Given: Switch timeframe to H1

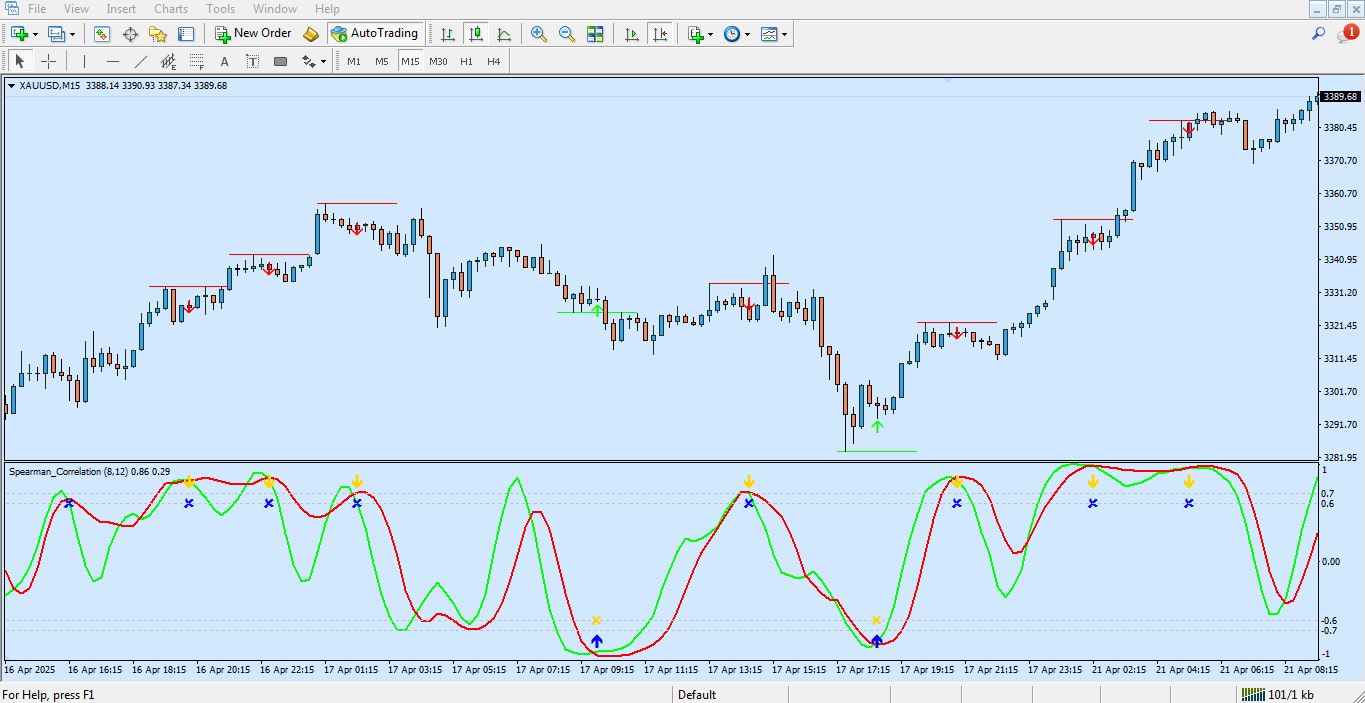Looking at the screenshot, I should (x=465, y=61).
